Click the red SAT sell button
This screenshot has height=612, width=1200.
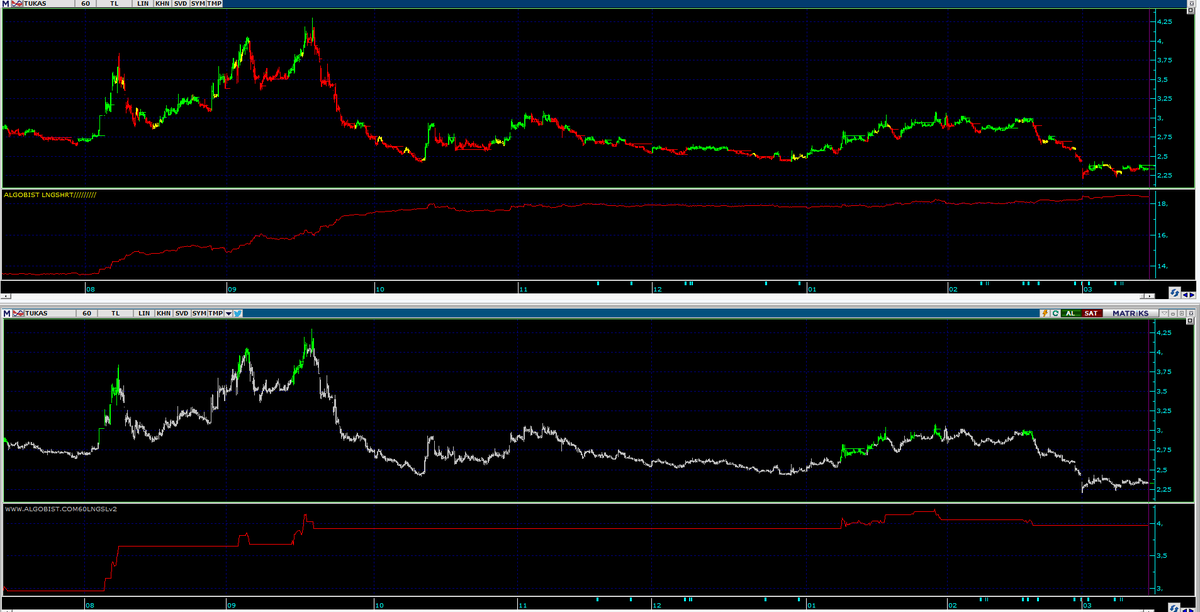pos(1092,313)
